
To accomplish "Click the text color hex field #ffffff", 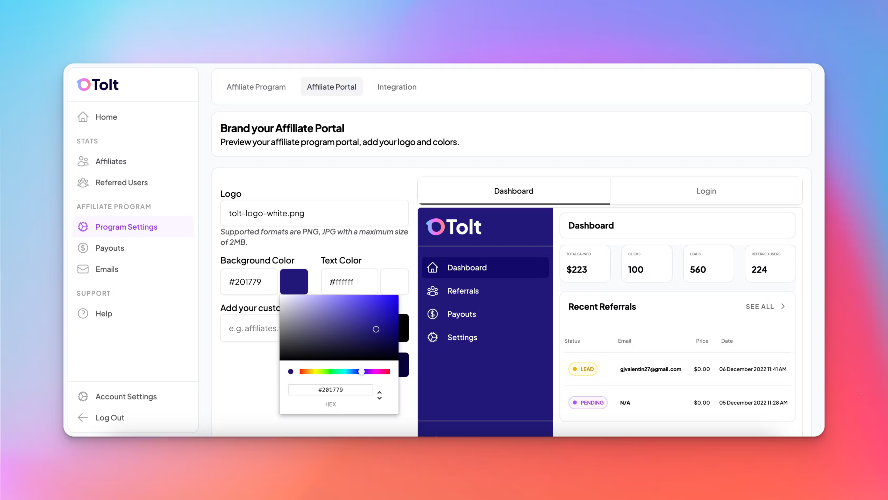I will pyautogui.click(x=349, y=281).
